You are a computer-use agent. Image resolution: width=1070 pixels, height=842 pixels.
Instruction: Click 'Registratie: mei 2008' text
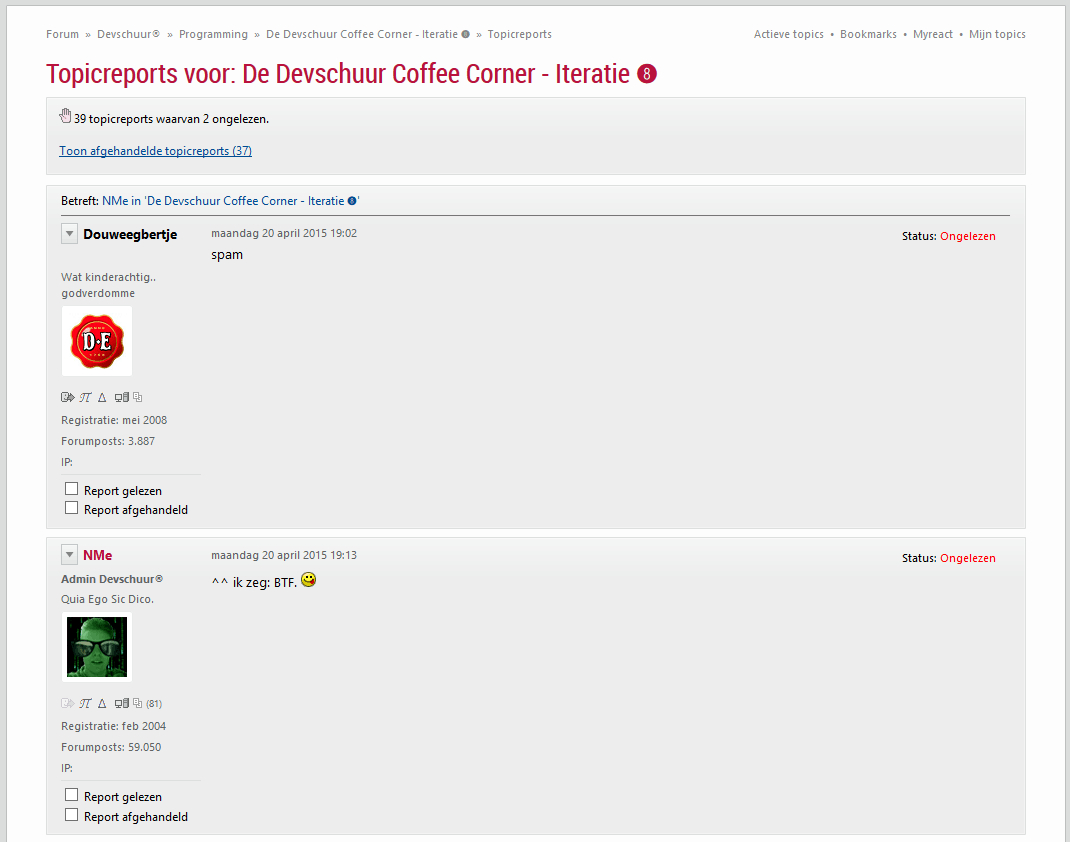point(114,420)
